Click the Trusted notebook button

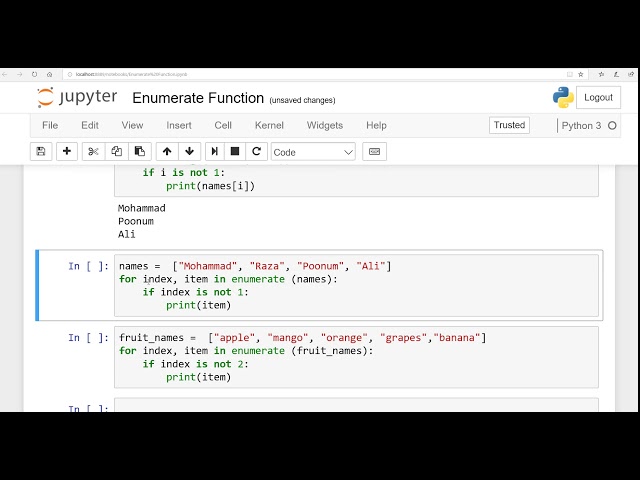(x=509, y=125)
